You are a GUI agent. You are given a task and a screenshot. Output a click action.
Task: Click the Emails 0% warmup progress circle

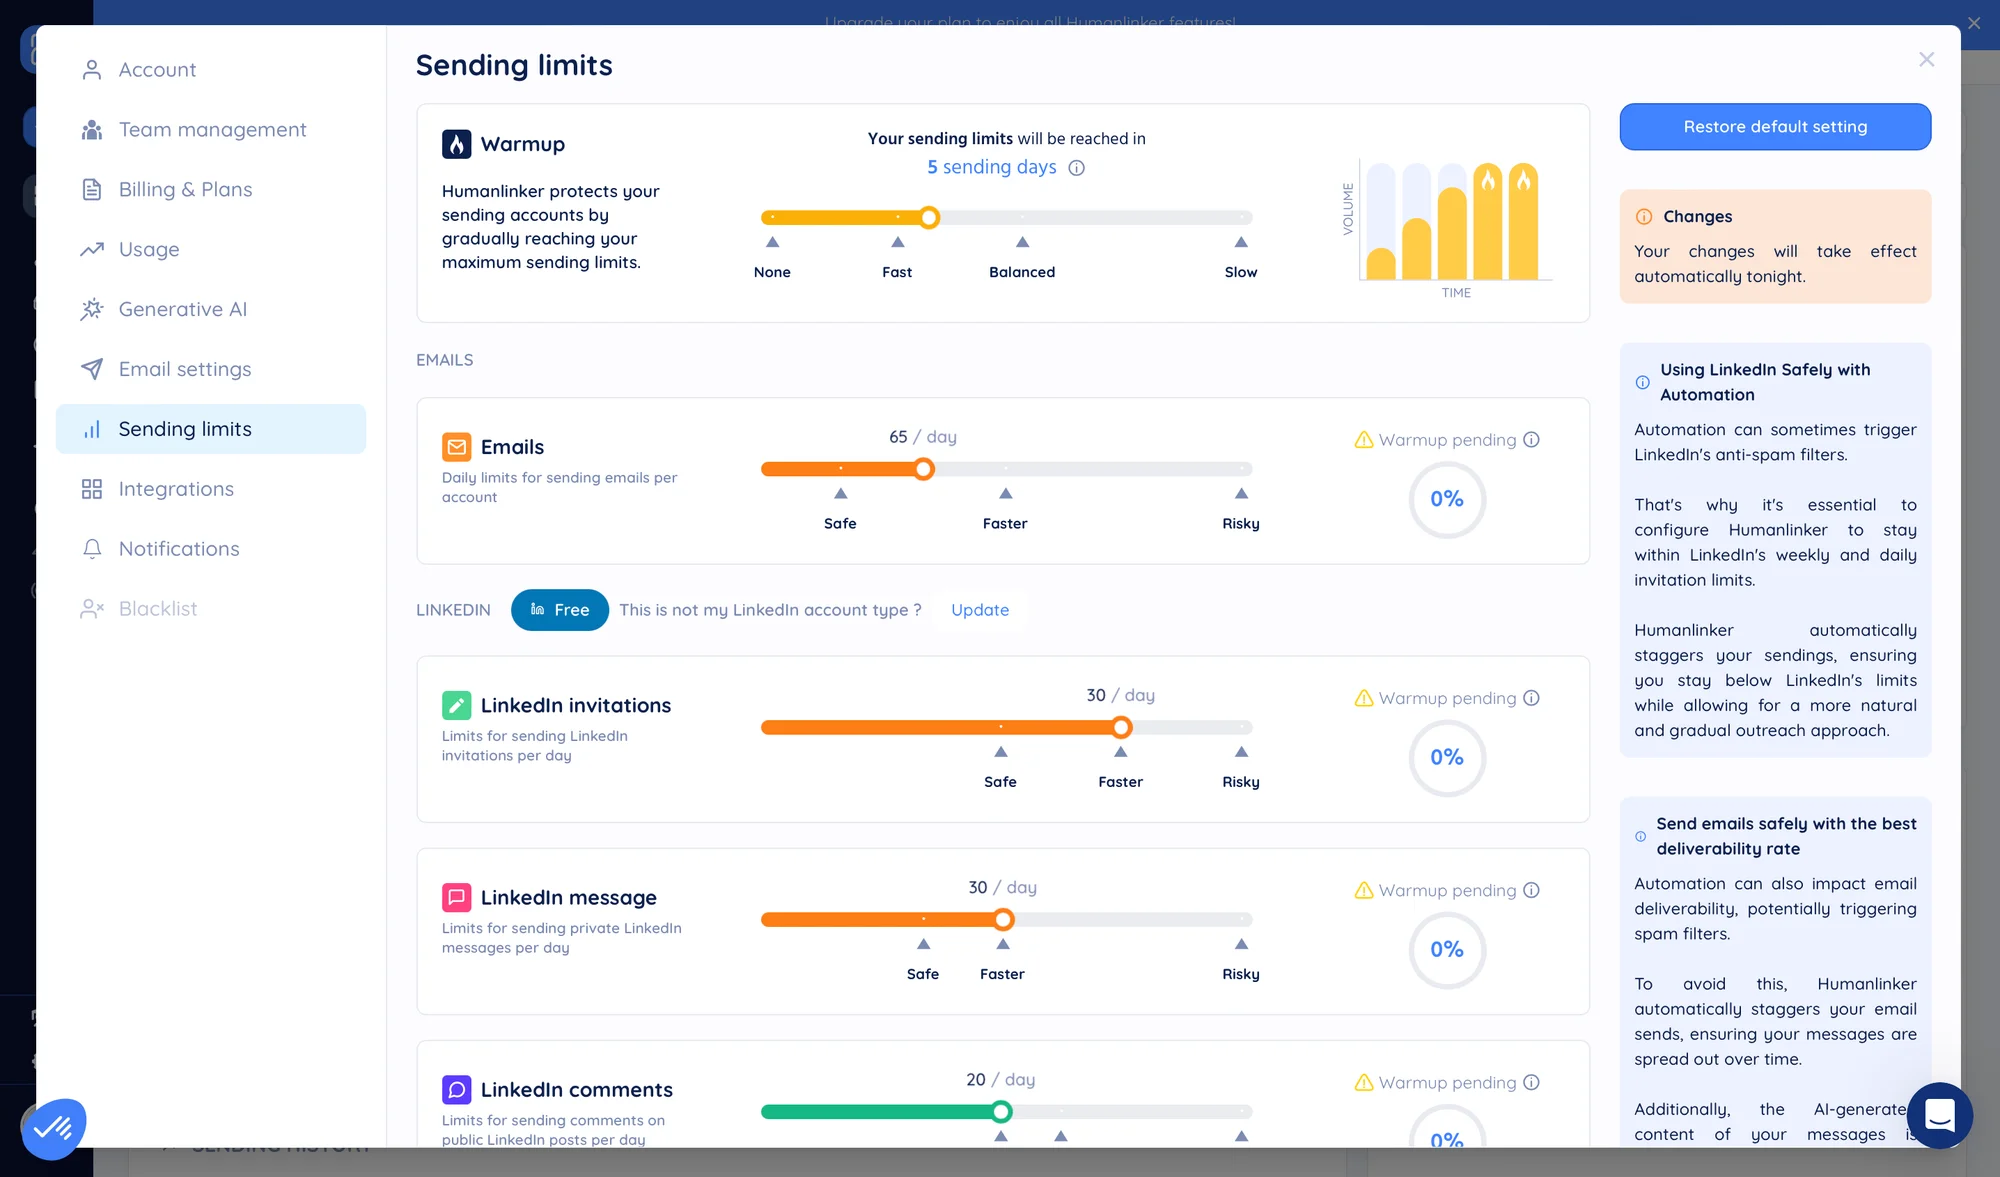(1447, 499)
